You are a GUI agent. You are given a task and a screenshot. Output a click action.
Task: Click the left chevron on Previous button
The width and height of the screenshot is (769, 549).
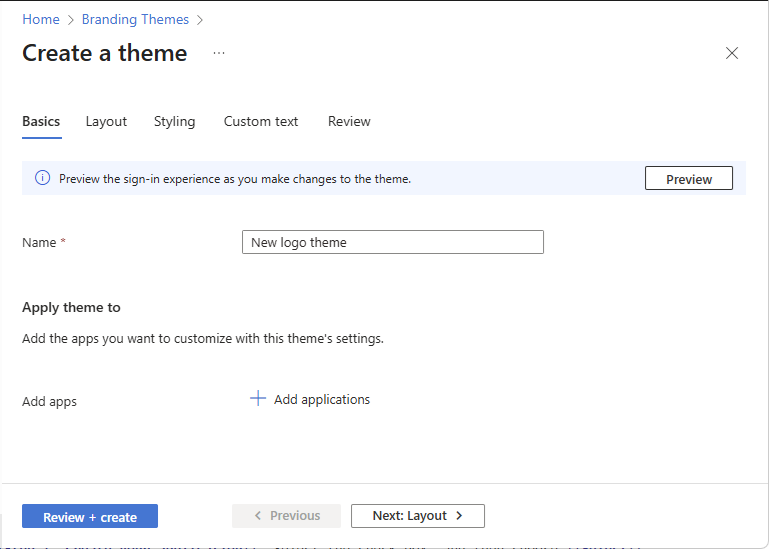258,516
